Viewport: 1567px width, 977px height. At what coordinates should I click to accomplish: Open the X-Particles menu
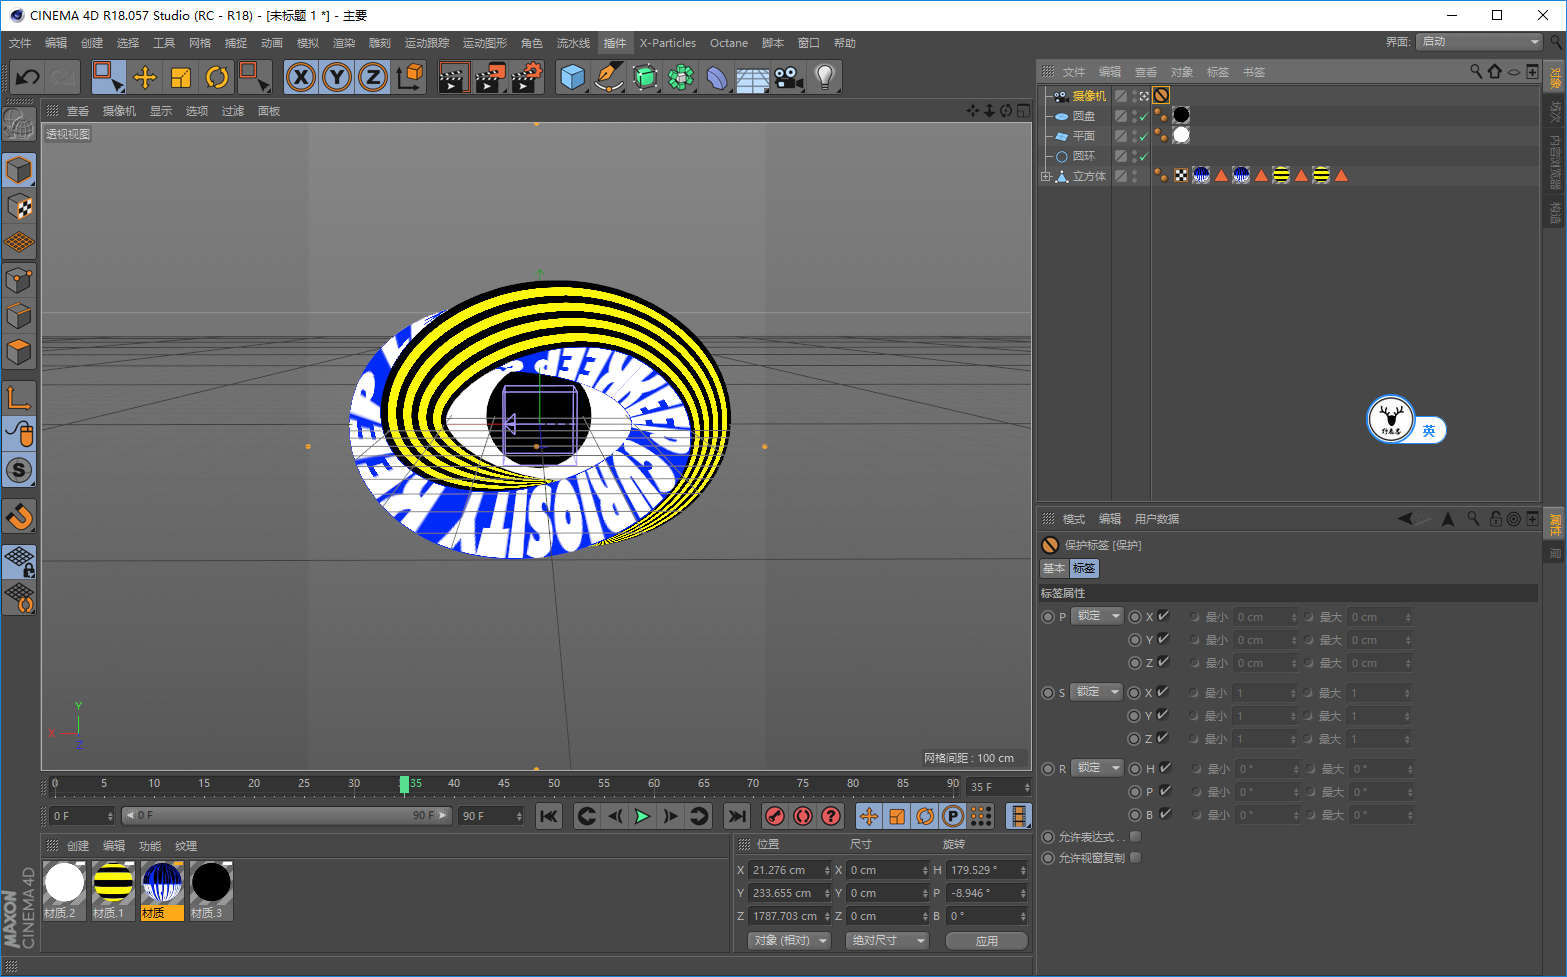(668, 43)
